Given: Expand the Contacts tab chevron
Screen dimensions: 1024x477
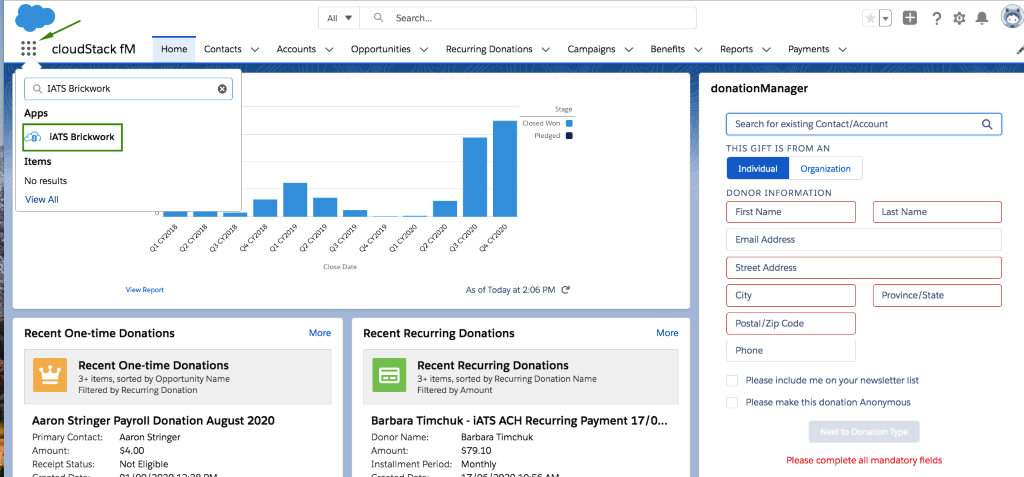Looking at the screenshot, I should (255, 49).
